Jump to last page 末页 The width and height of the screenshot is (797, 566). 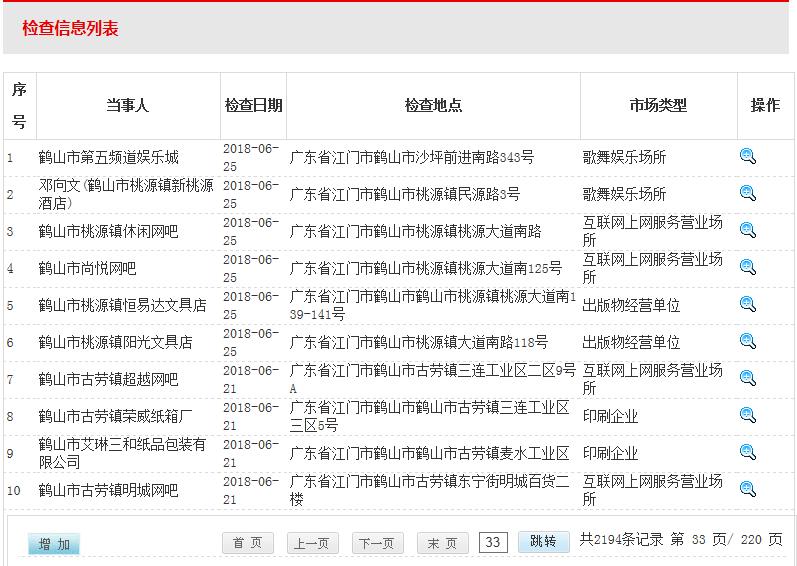[442, 543]
